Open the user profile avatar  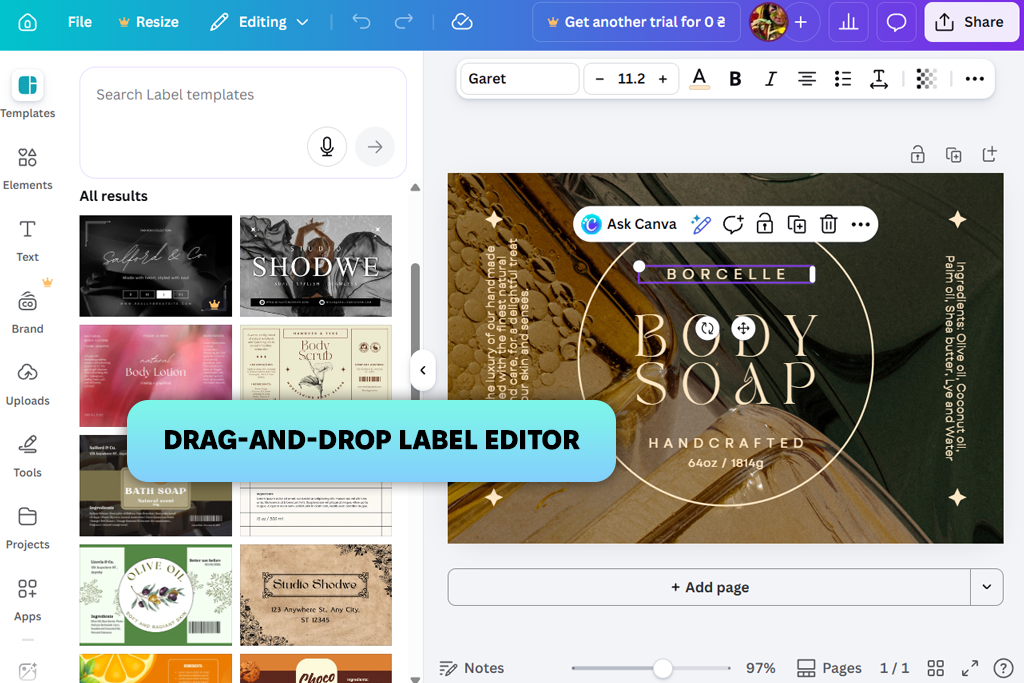pos(767,22)
